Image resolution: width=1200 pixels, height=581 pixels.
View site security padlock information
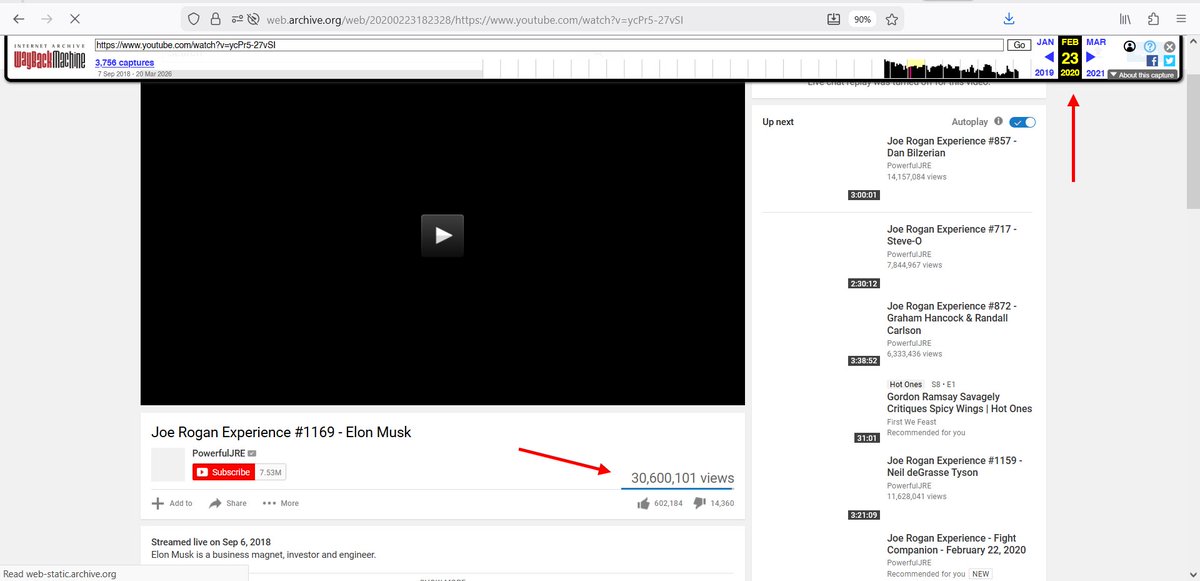(215, 19)
